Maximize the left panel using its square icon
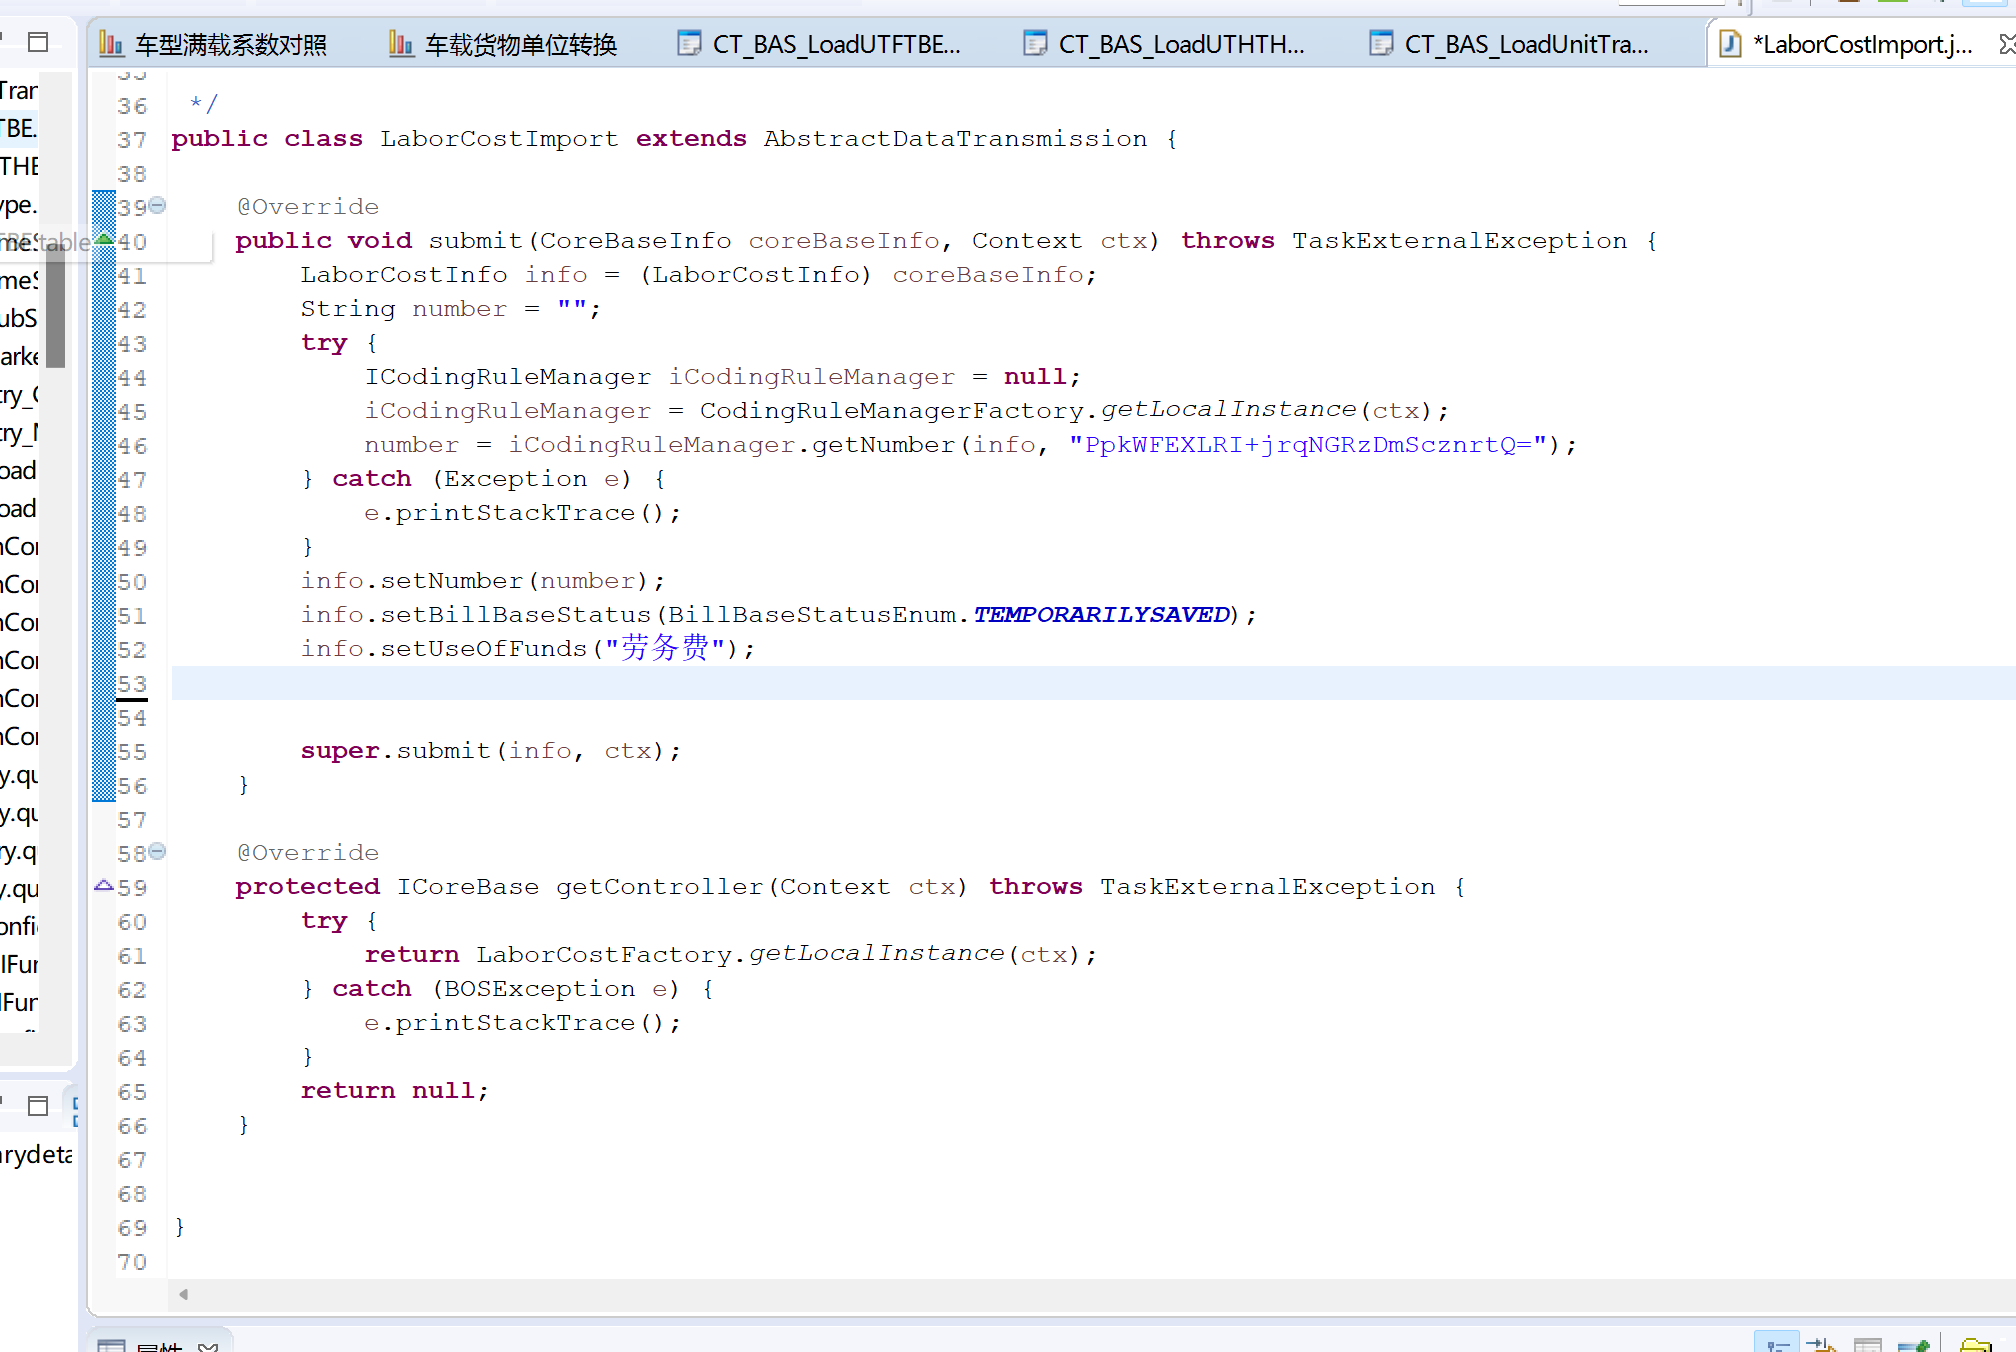 pos(38,42)
